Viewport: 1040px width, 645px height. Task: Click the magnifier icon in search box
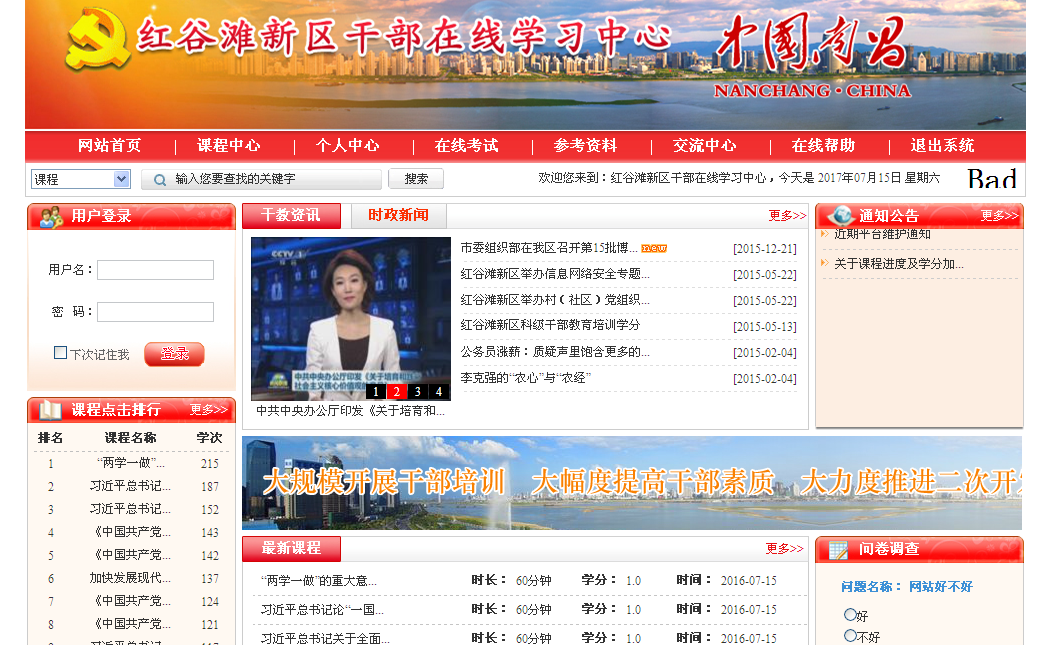(x=159, y=179)
